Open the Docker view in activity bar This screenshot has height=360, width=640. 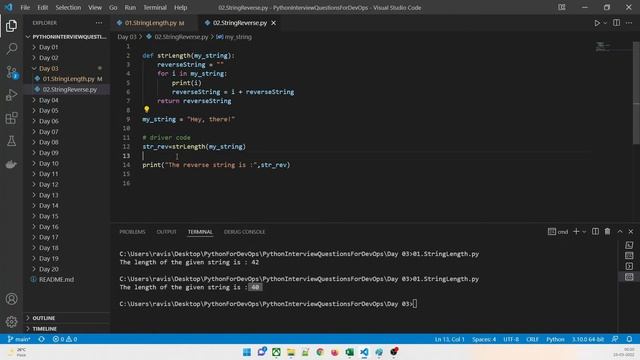click(11, 164)
